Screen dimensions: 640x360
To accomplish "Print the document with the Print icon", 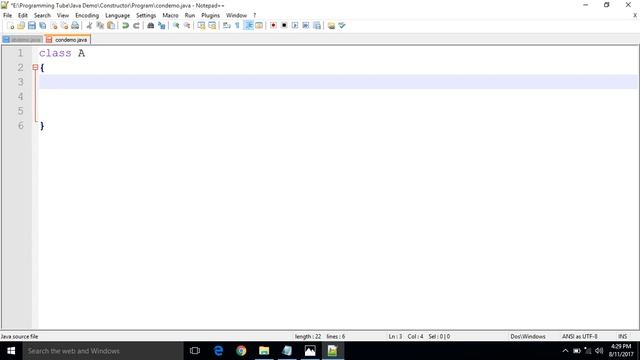I will [75, 26].
